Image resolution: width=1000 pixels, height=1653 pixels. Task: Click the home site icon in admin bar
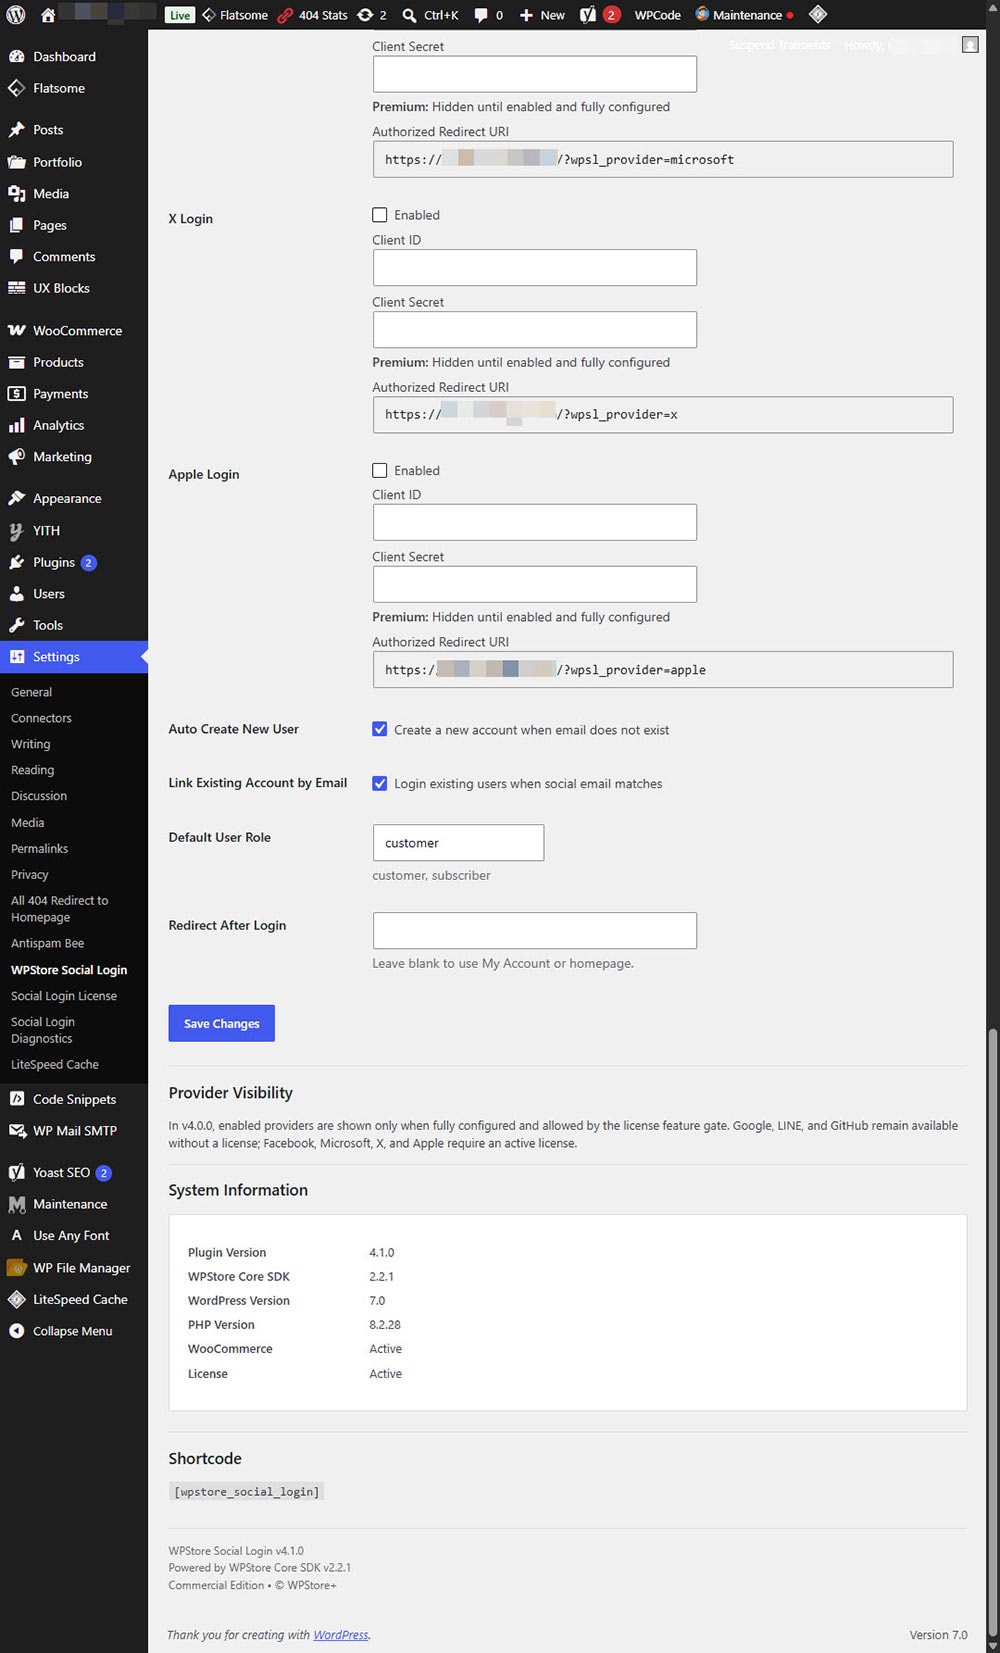(x=47, y=15)
